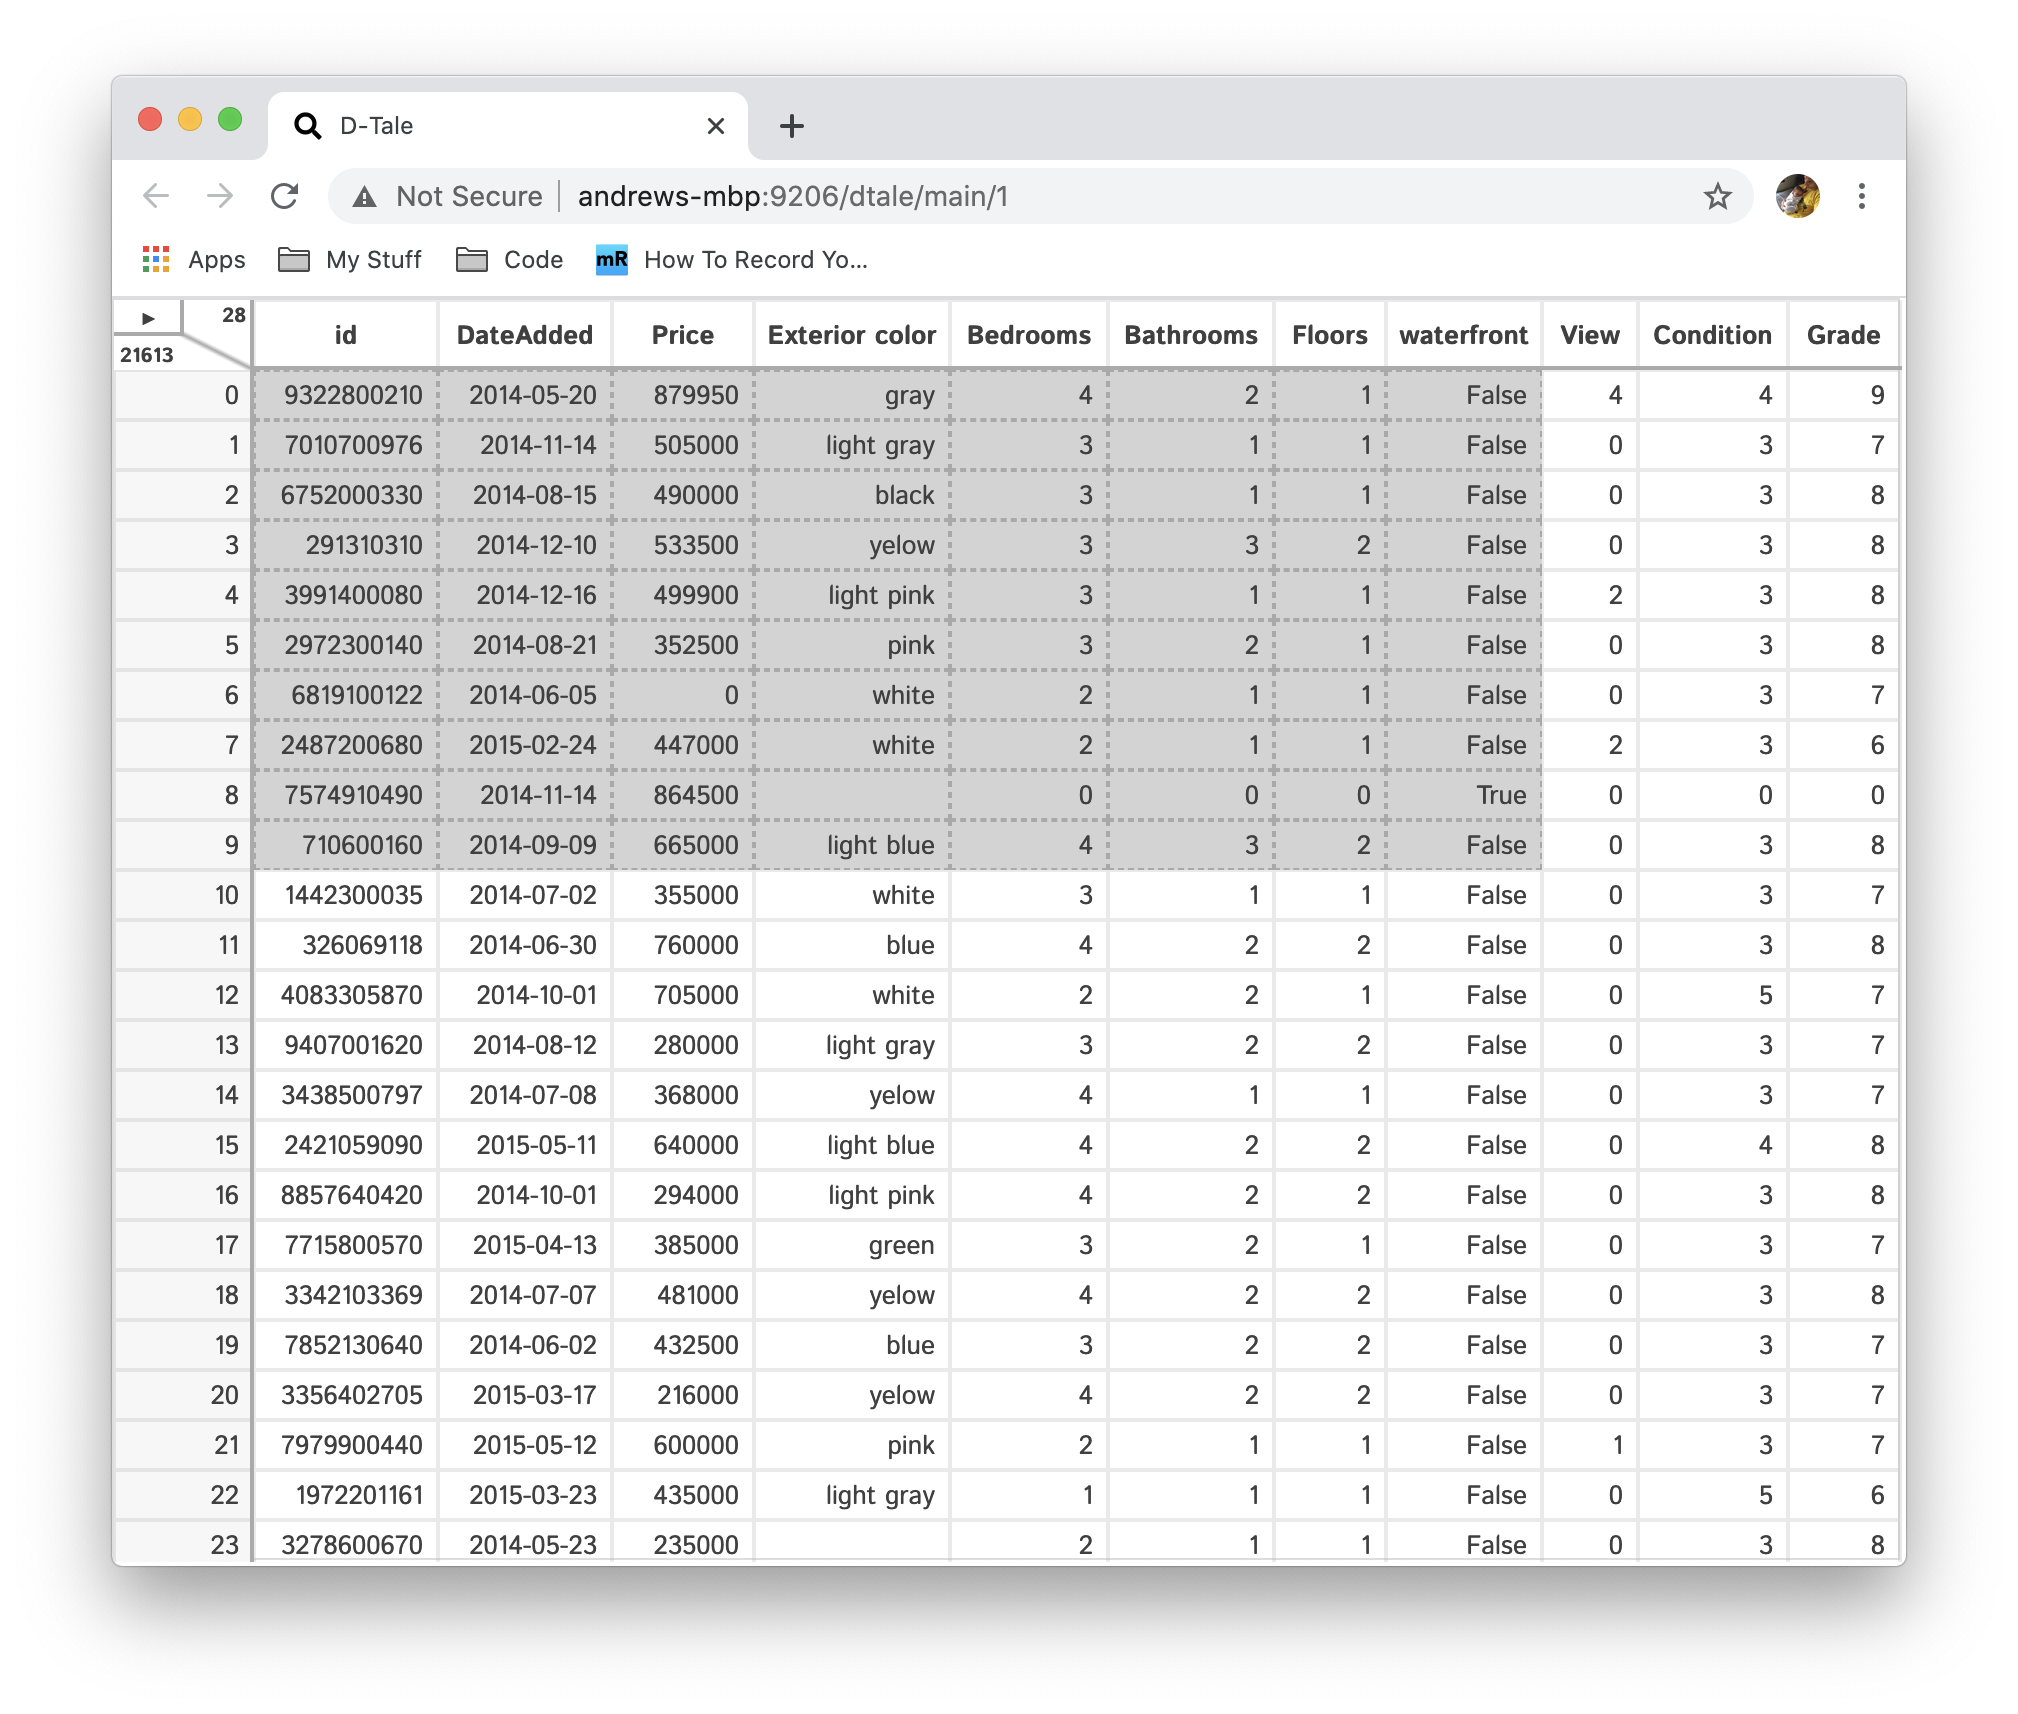The image size is (2018, 1714).
Task: Open the My Stuff bookmarks folder
Action: point(350,260)
